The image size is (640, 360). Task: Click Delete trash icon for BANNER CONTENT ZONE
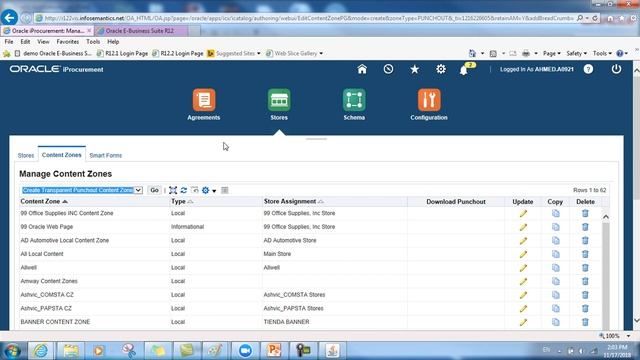click(585, 322)
